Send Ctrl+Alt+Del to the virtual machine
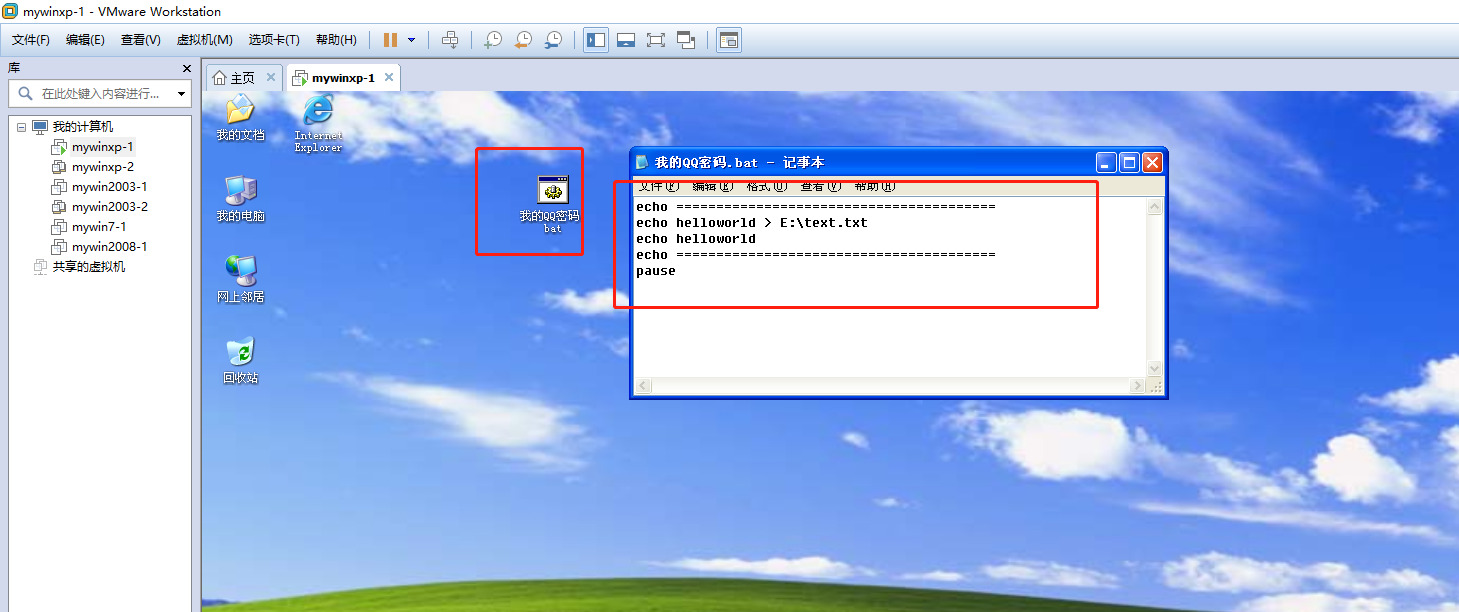 click(450, 40)
